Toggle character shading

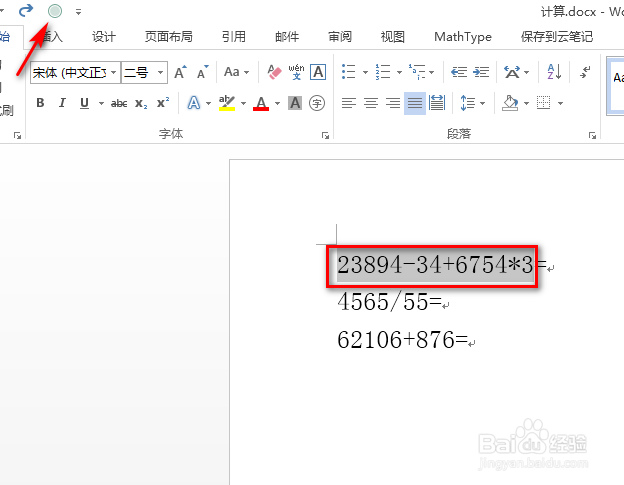295,103
